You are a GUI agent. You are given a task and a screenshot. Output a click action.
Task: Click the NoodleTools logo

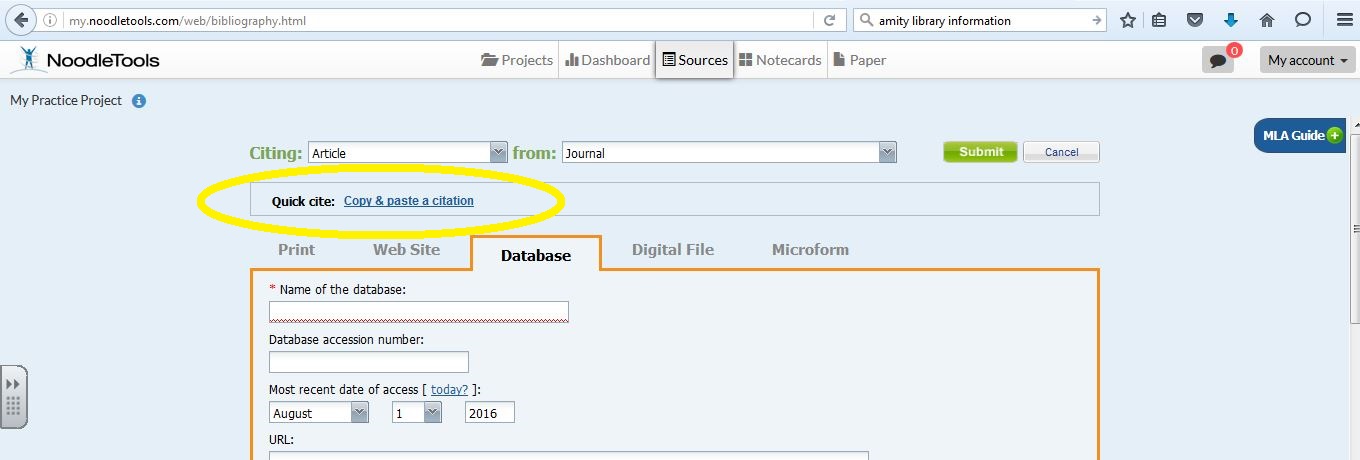[85, 60]
